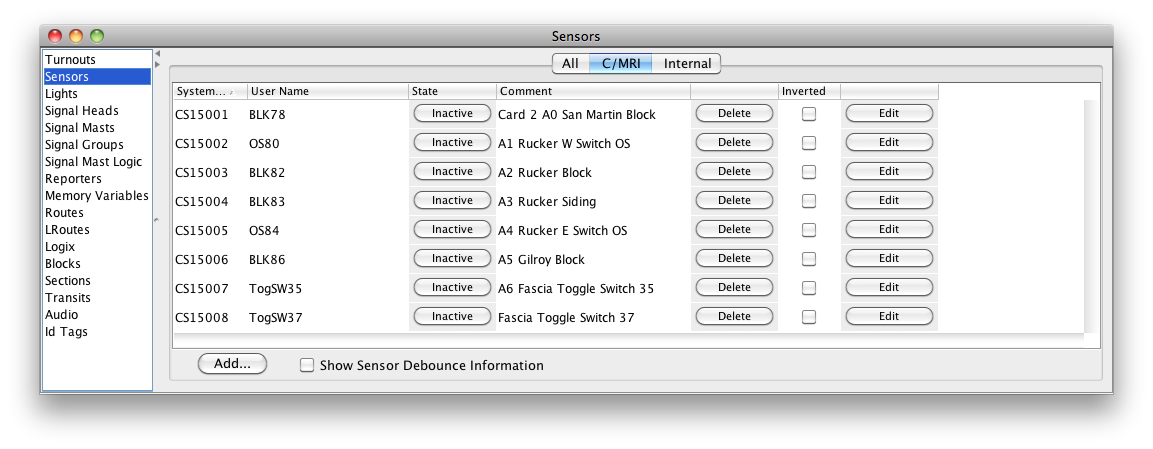Screen dimensions: 1153x449
Task: Click the vertical scrollbar of sensor table
Action: tap(1090, 217)
